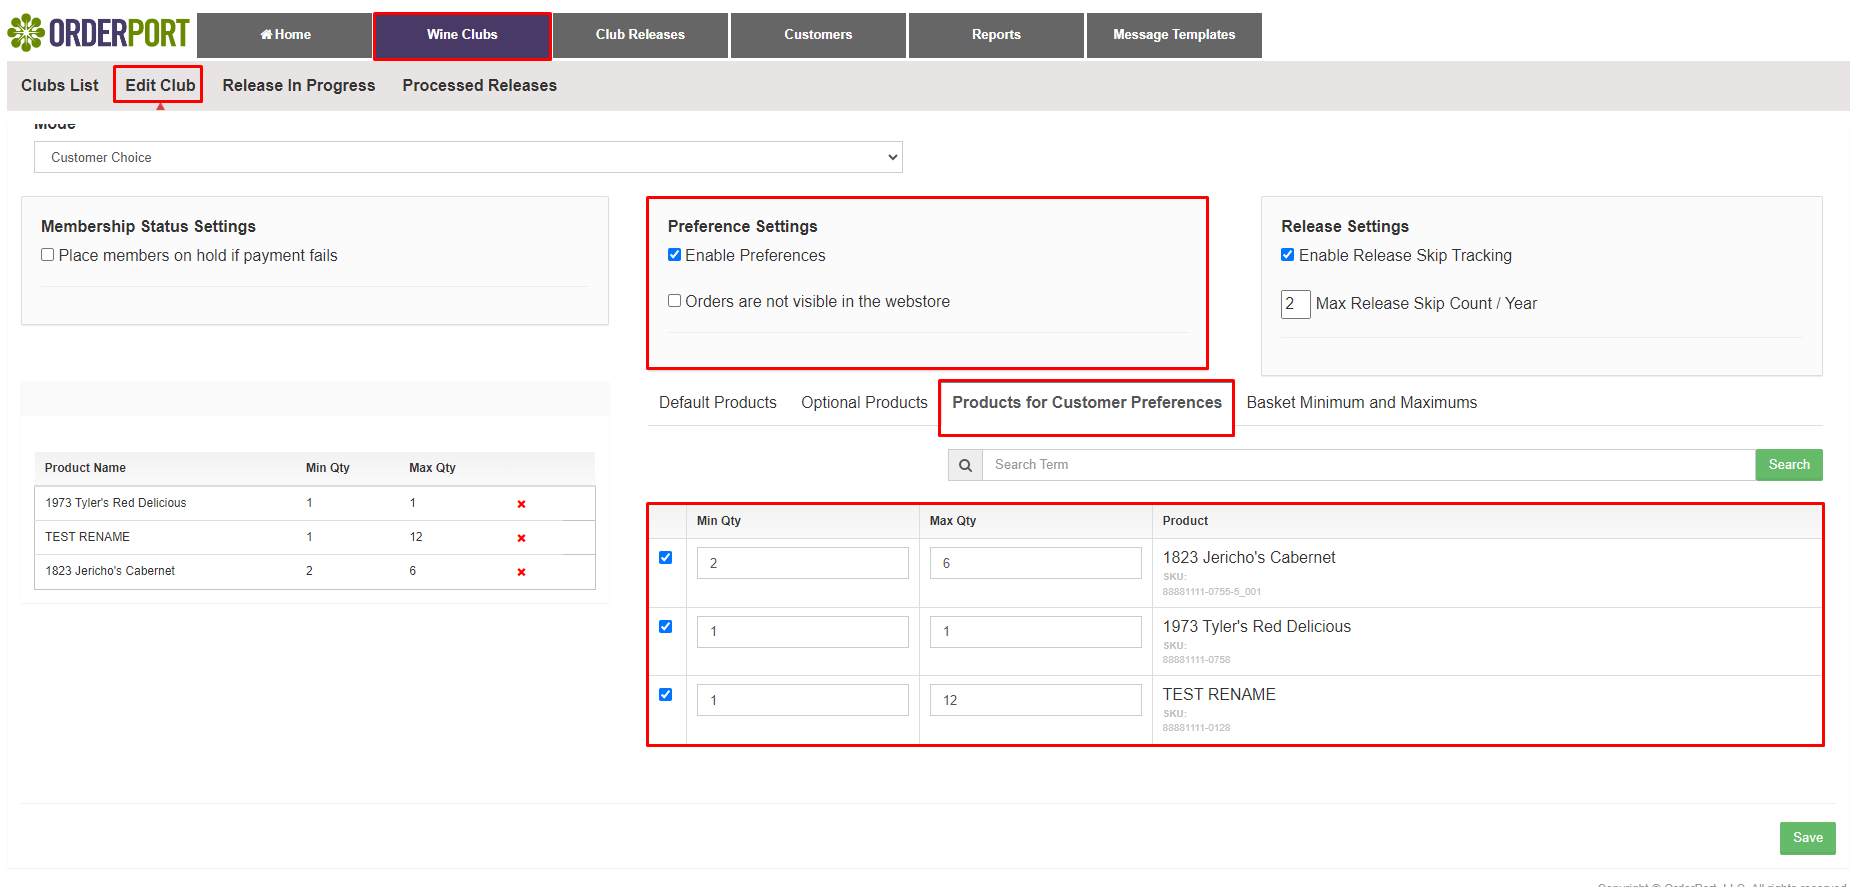Select 1973 Tyler's Red Delicious in left table
The width and height of the screenshot is (1859, 887).
tap(116, 503)
